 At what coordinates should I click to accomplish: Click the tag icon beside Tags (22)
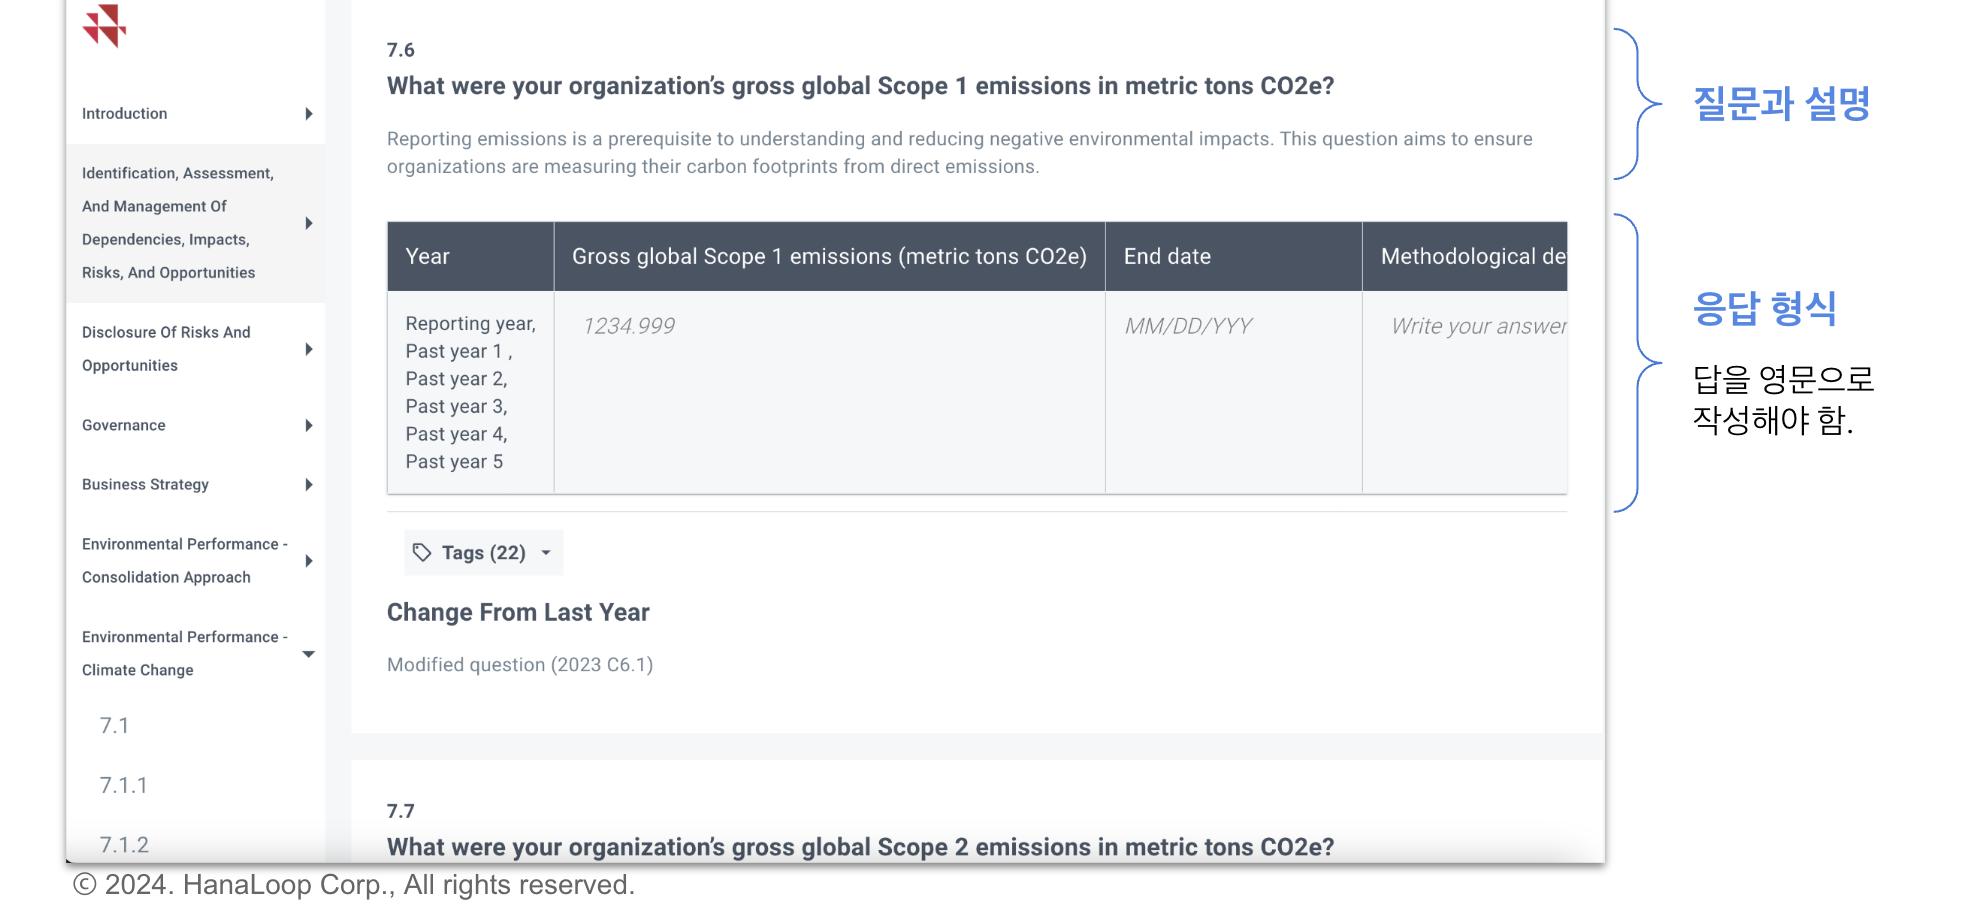[x=422, y=553]
